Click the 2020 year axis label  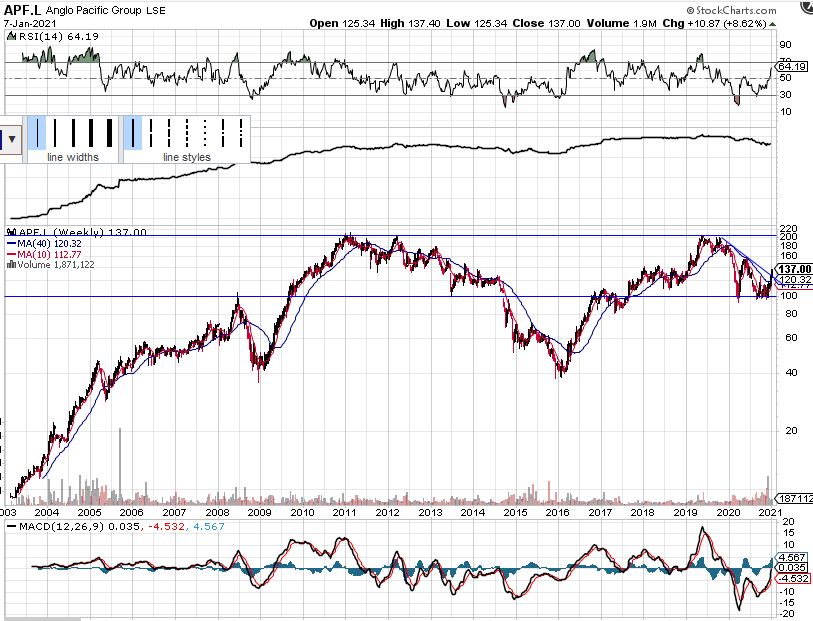click(x=728, y=513)
